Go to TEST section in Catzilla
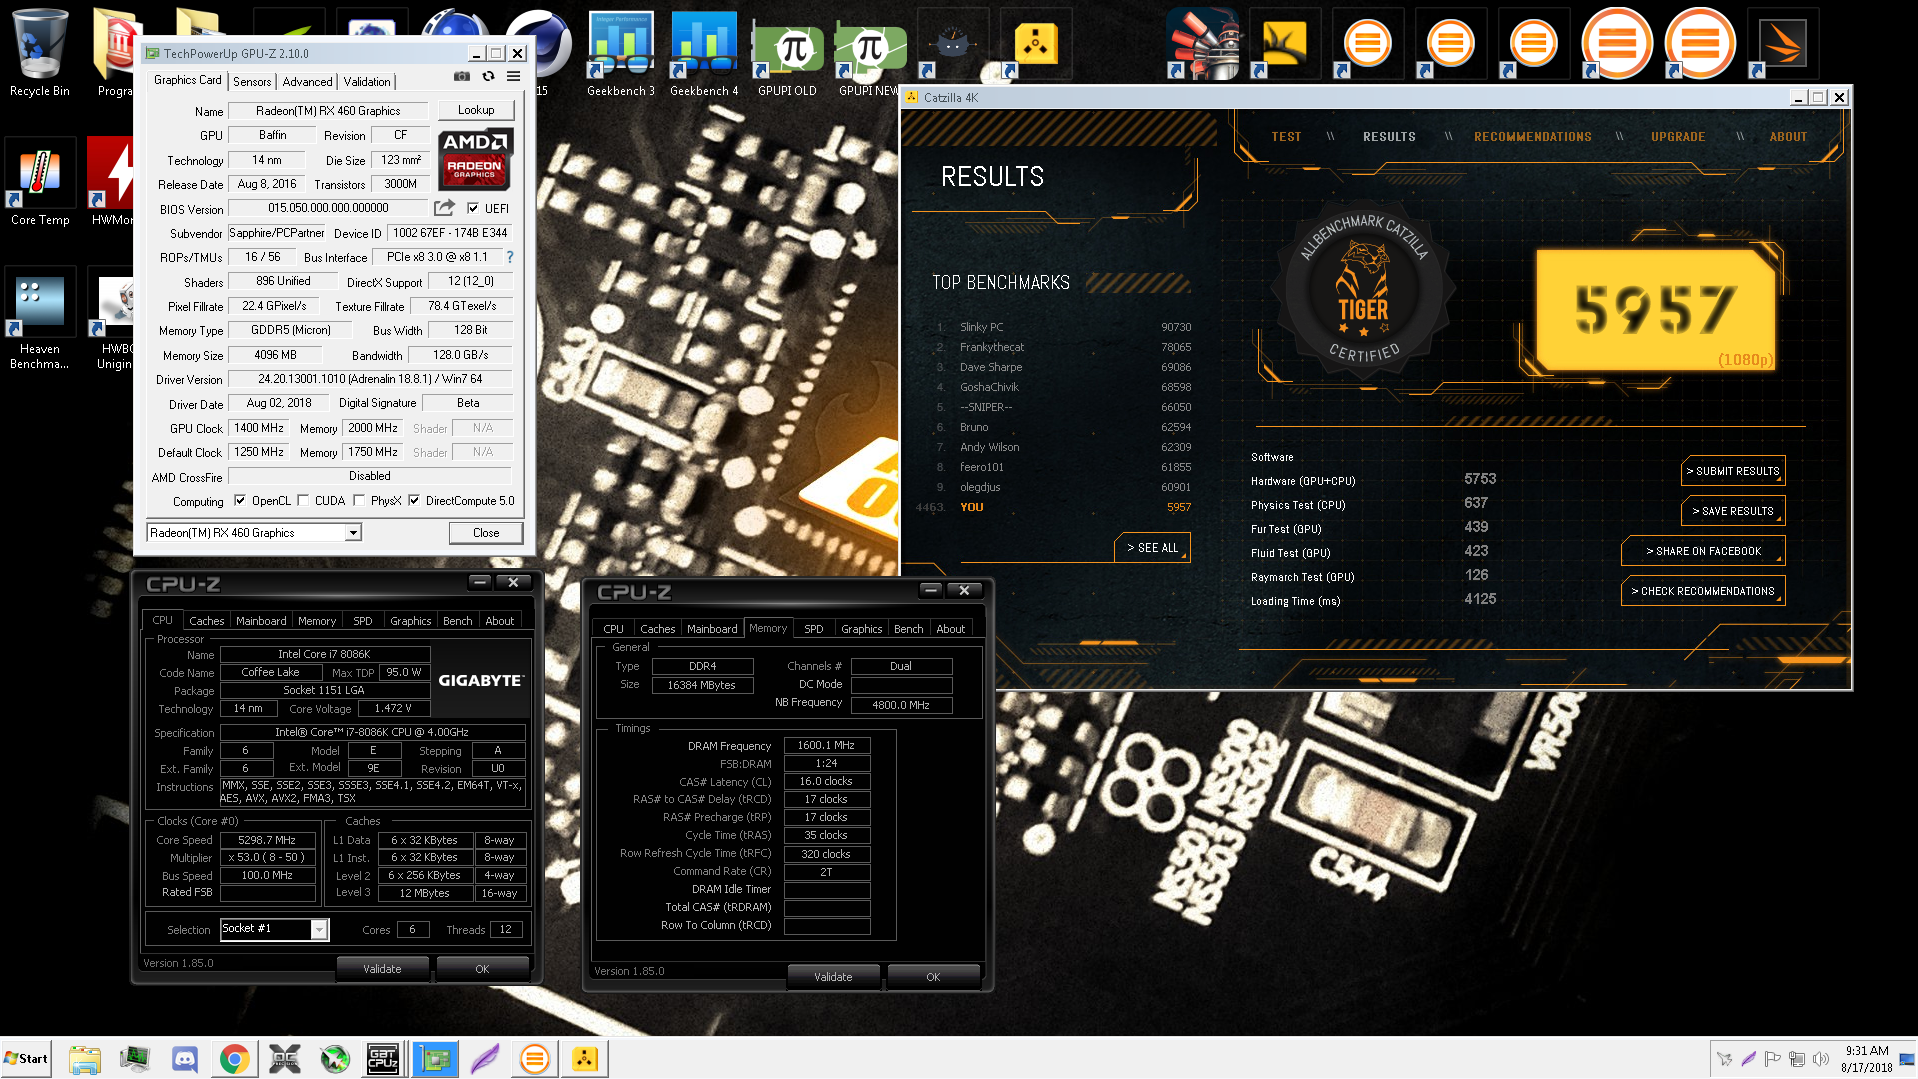 (1286, 137)
